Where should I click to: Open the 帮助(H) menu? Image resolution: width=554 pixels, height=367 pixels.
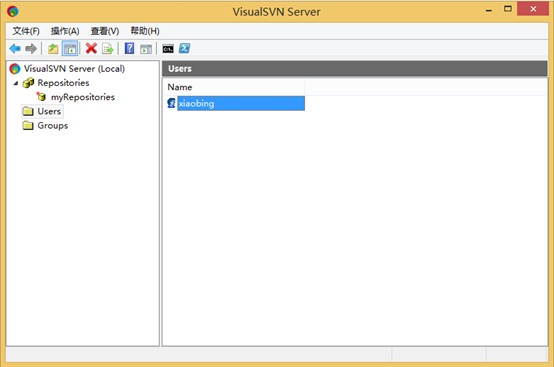pos(145,31)
